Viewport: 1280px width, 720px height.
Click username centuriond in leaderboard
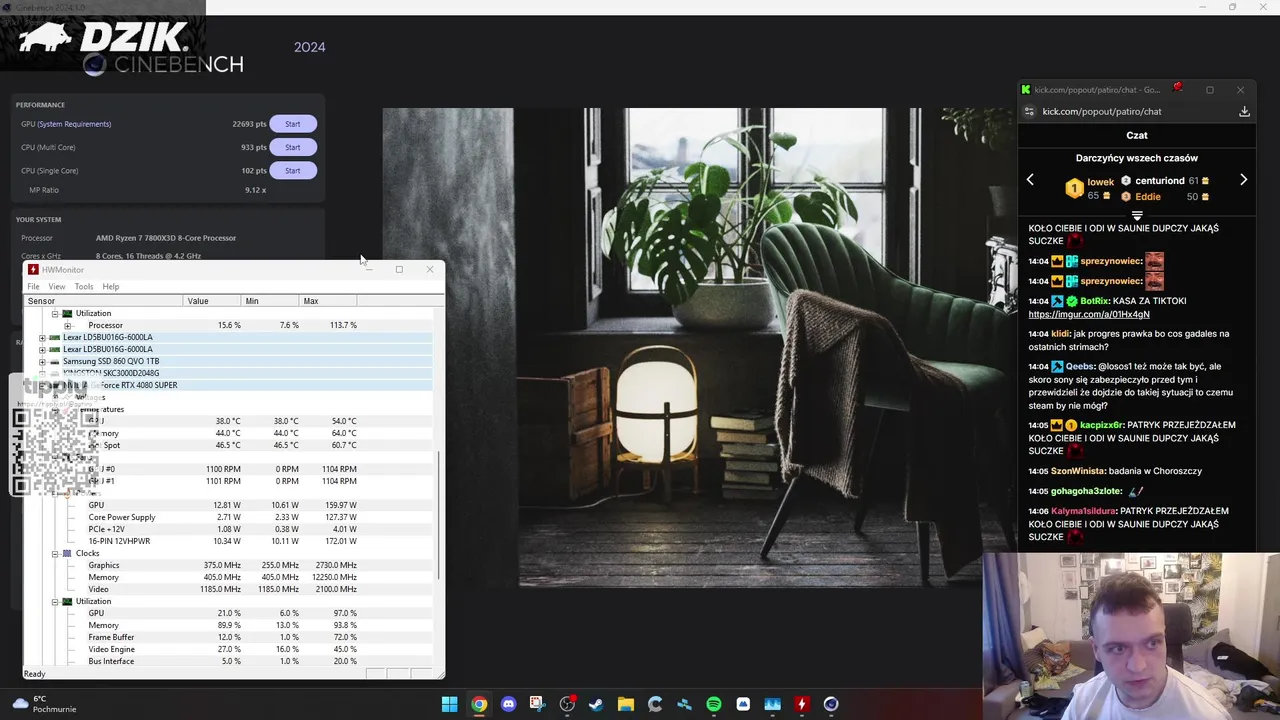[1159, 181]
